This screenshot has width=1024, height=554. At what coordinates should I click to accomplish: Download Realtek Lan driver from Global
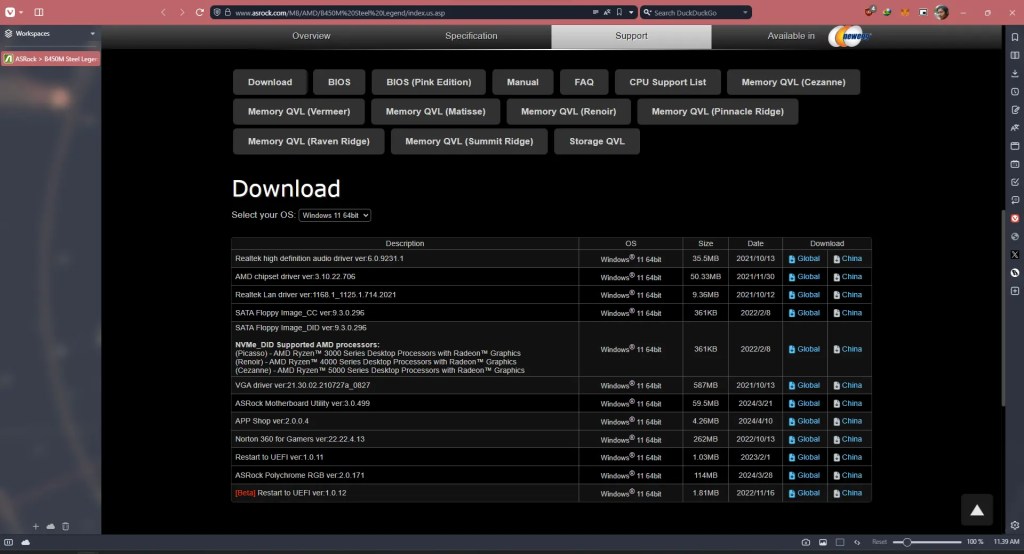[x=804, y=295]
